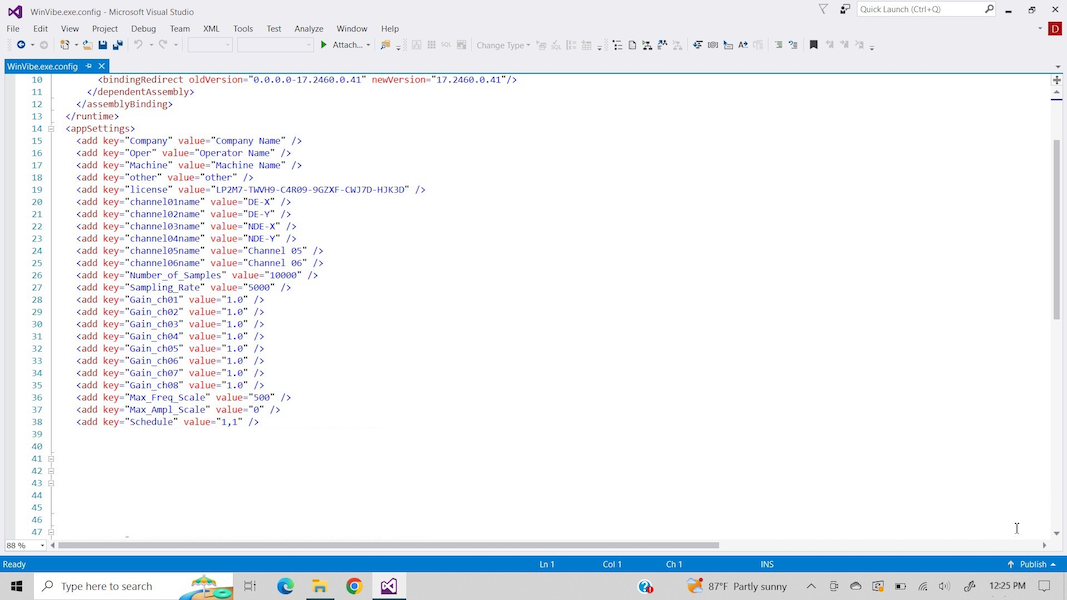1067x600 pixels.
Task: Click the Find in Files icon
Action: 385,45
